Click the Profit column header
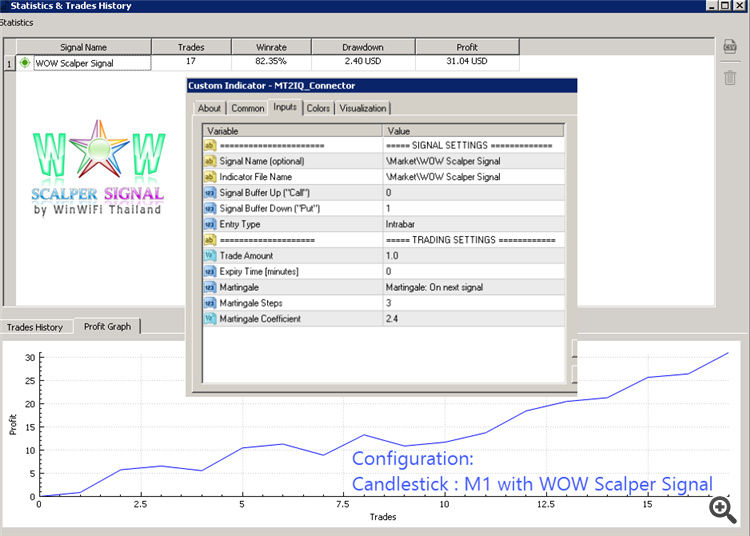This screenshot has height=536, width=750. click(467, 47)
